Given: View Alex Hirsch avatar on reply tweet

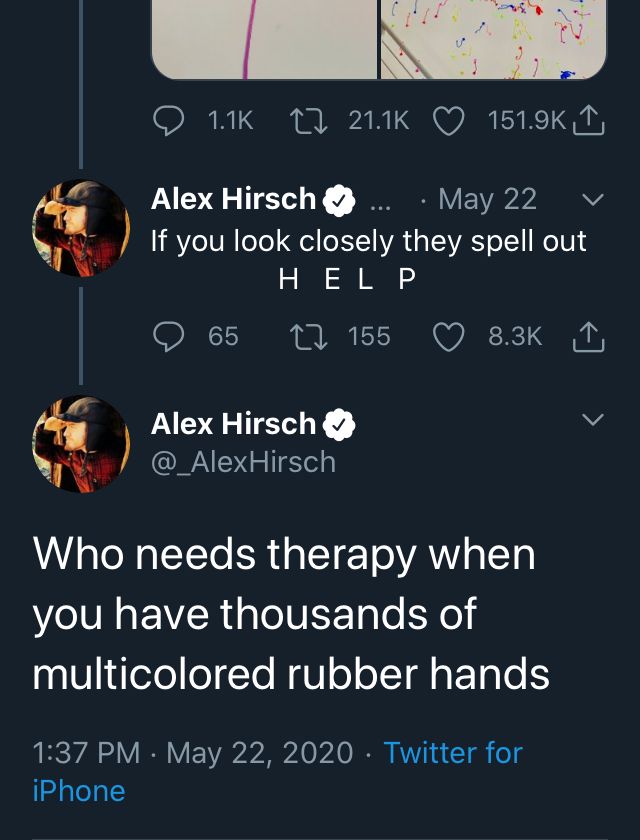Looking at the screenshot, I should [81, 228].
